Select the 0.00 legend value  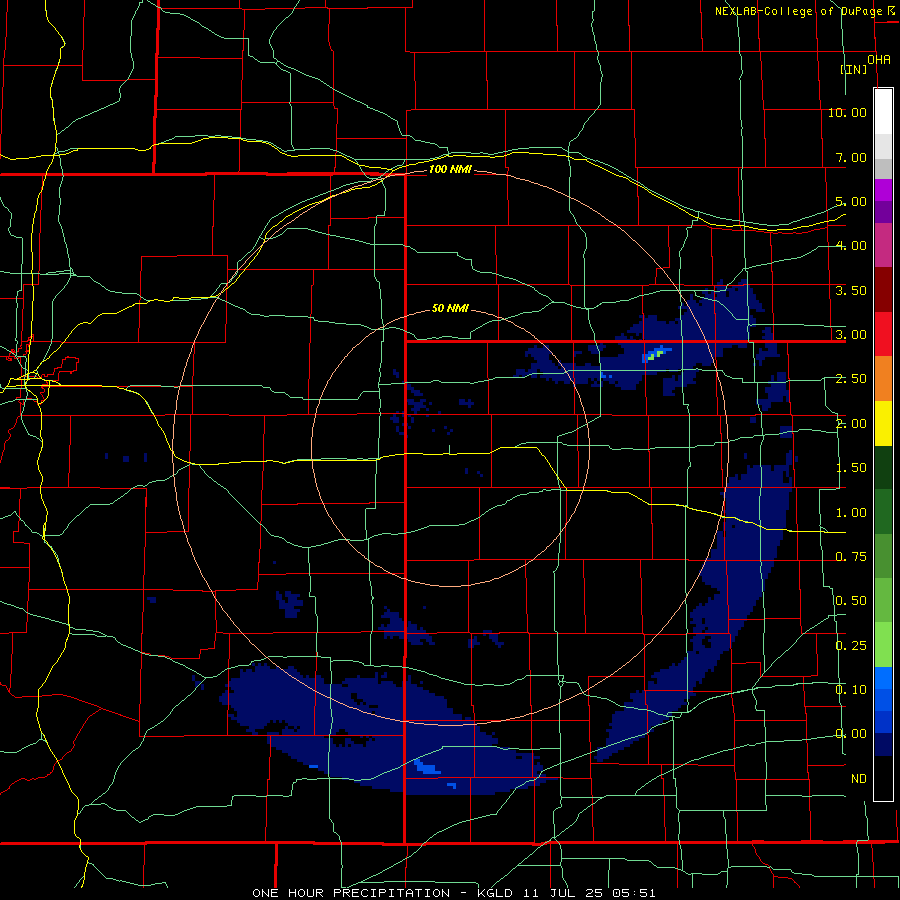851,734
